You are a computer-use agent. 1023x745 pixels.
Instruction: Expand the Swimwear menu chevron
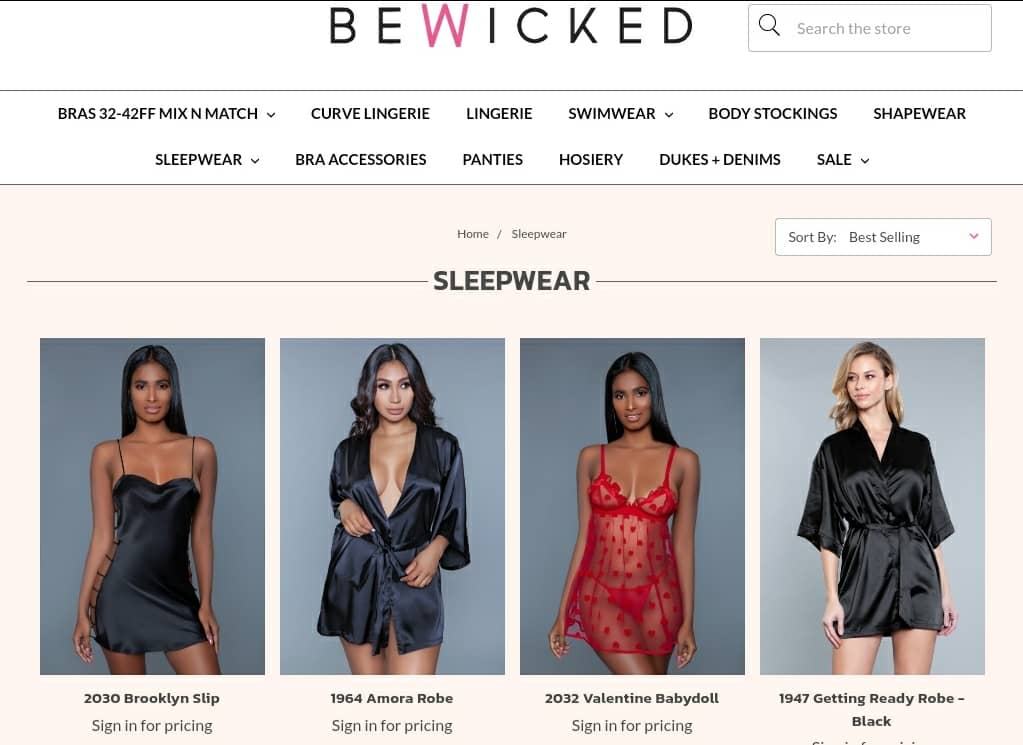click(669, 115)
